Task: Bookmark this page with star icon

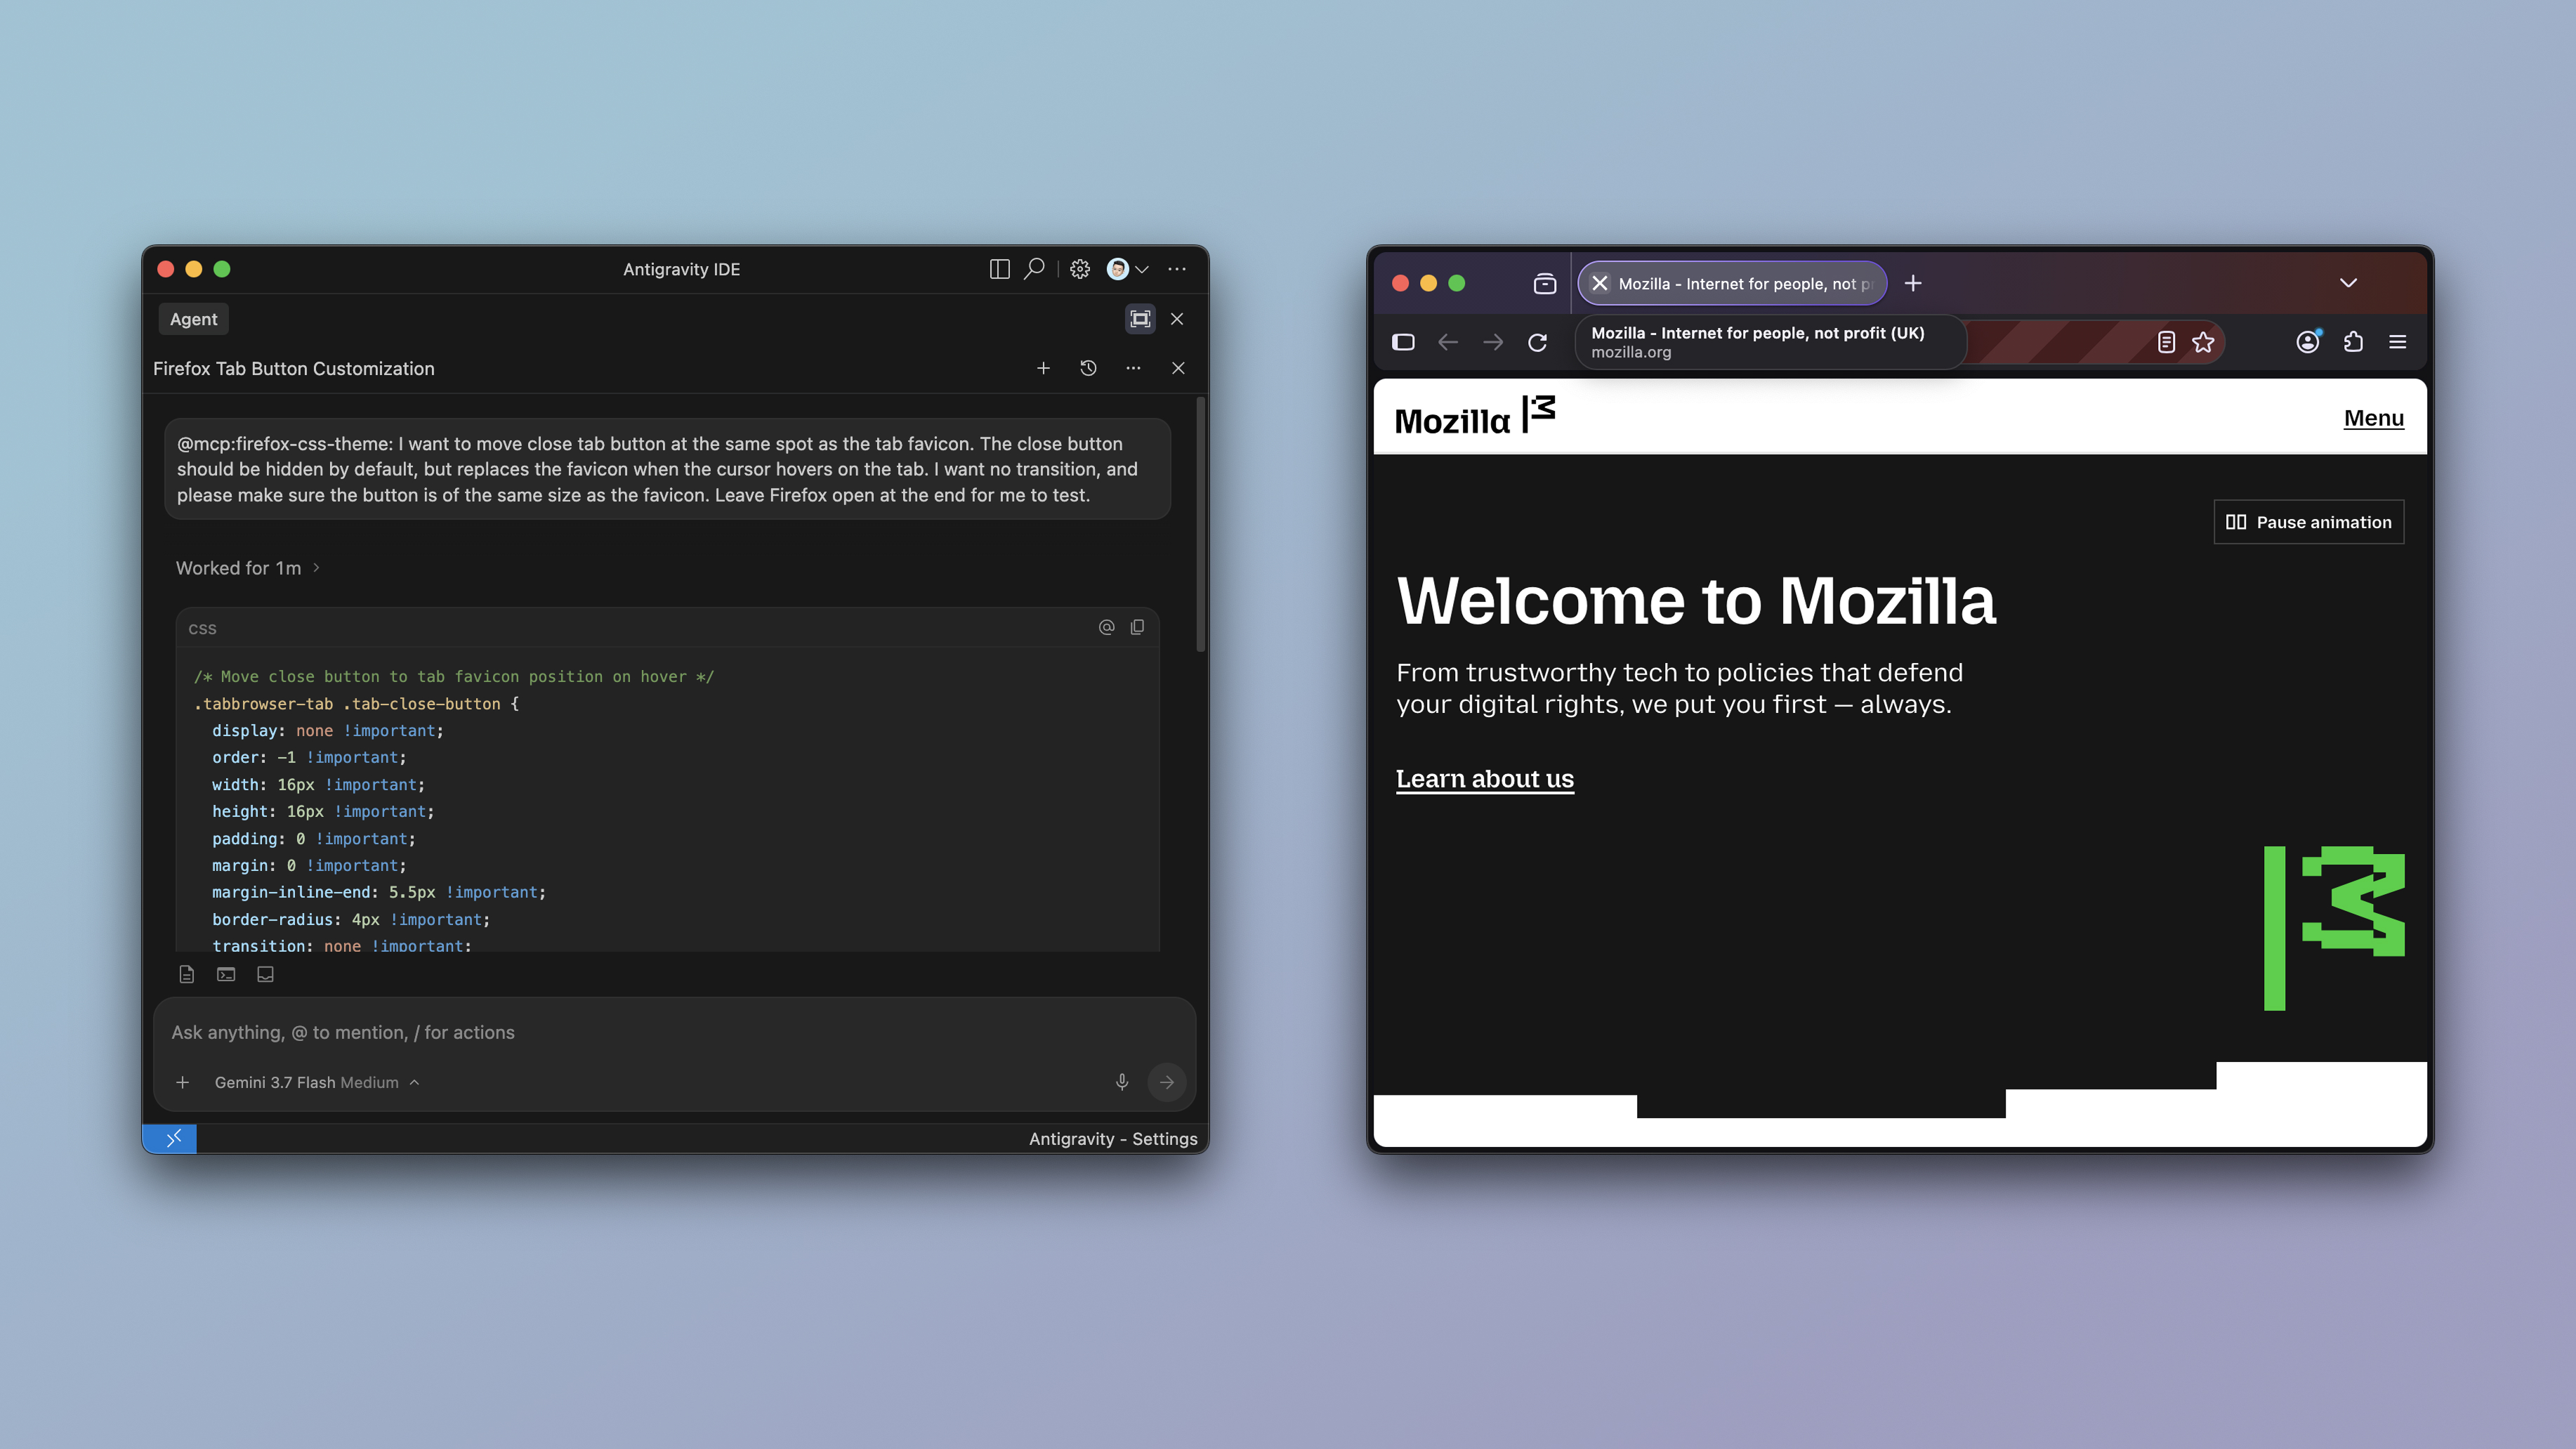Action: 2203,342
